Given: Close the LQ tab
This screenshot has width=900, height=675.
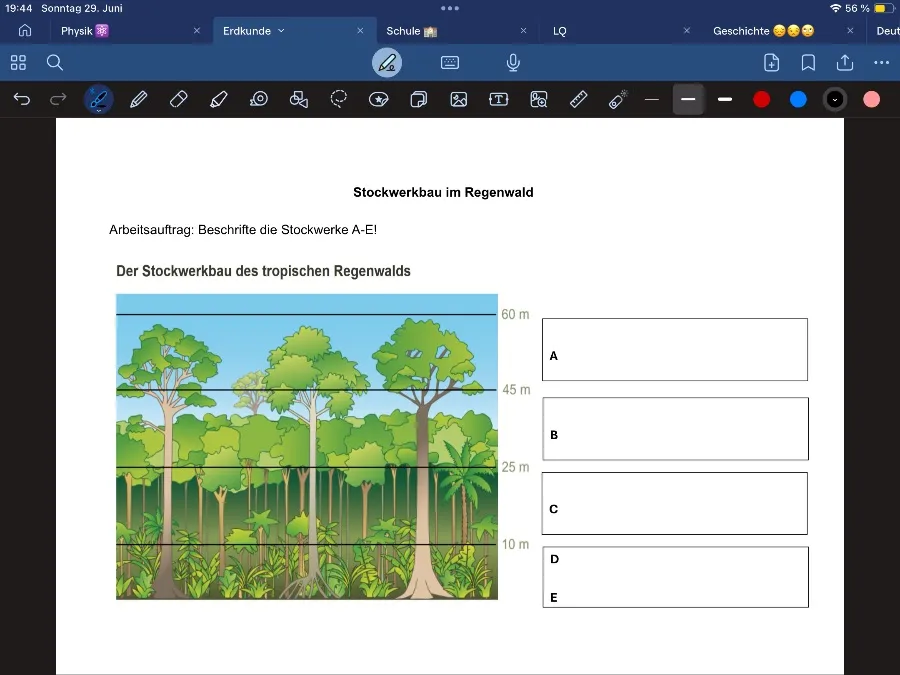Looking at the screenshot, I should pyautogui.click(x=686, y=30).
